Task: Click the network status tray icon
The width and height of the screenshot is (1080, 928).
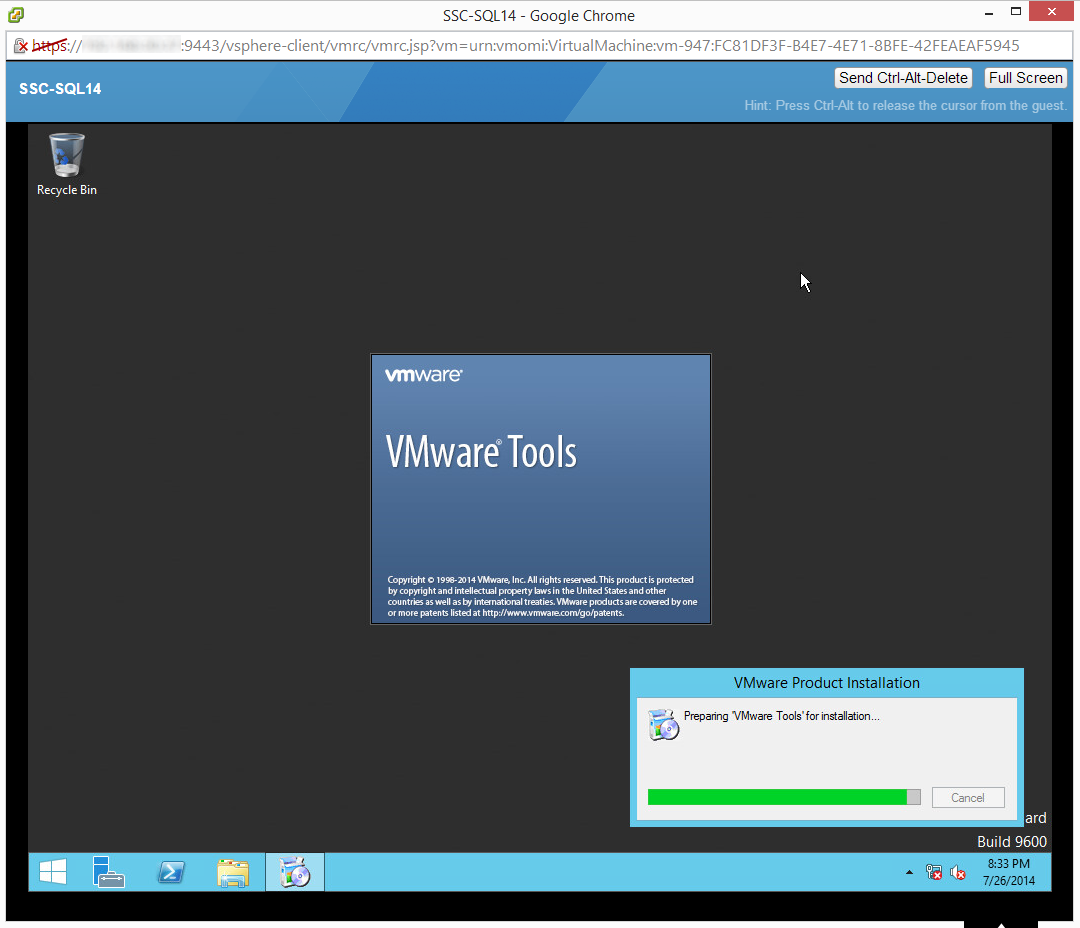Action: point(934,873)
